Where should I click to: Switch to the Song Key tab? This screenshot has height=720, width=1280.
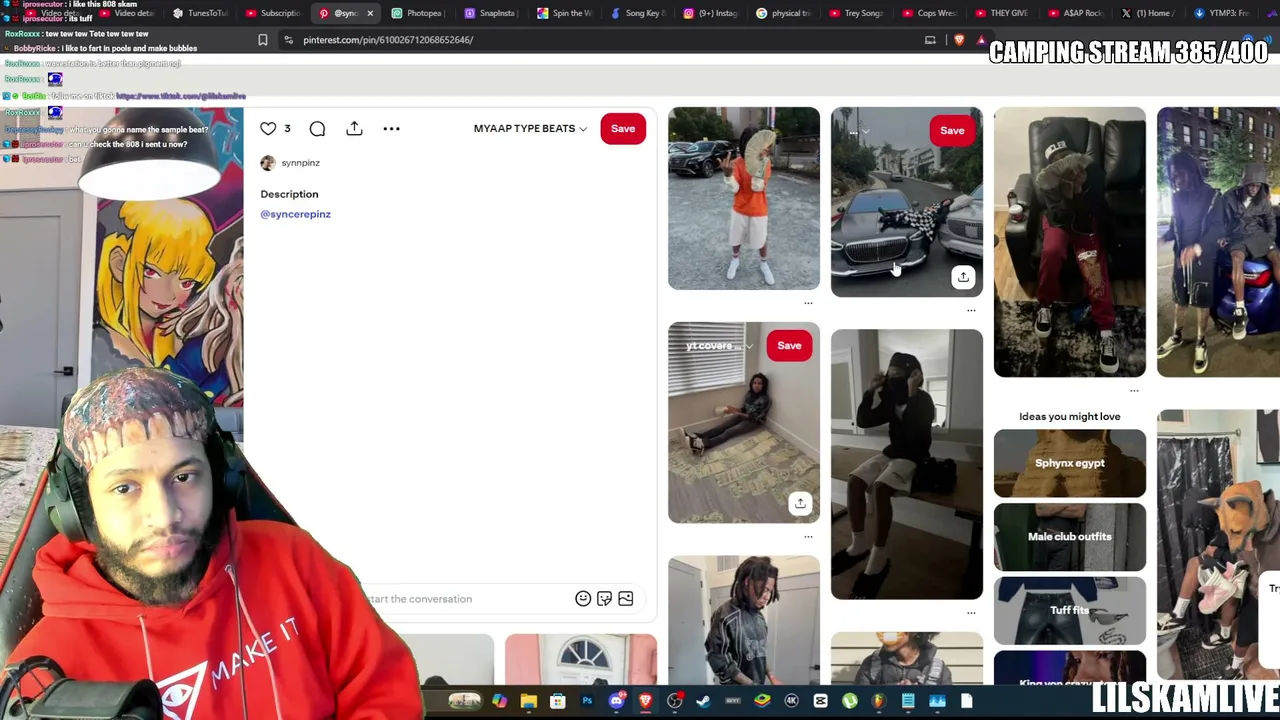[637, 13]
